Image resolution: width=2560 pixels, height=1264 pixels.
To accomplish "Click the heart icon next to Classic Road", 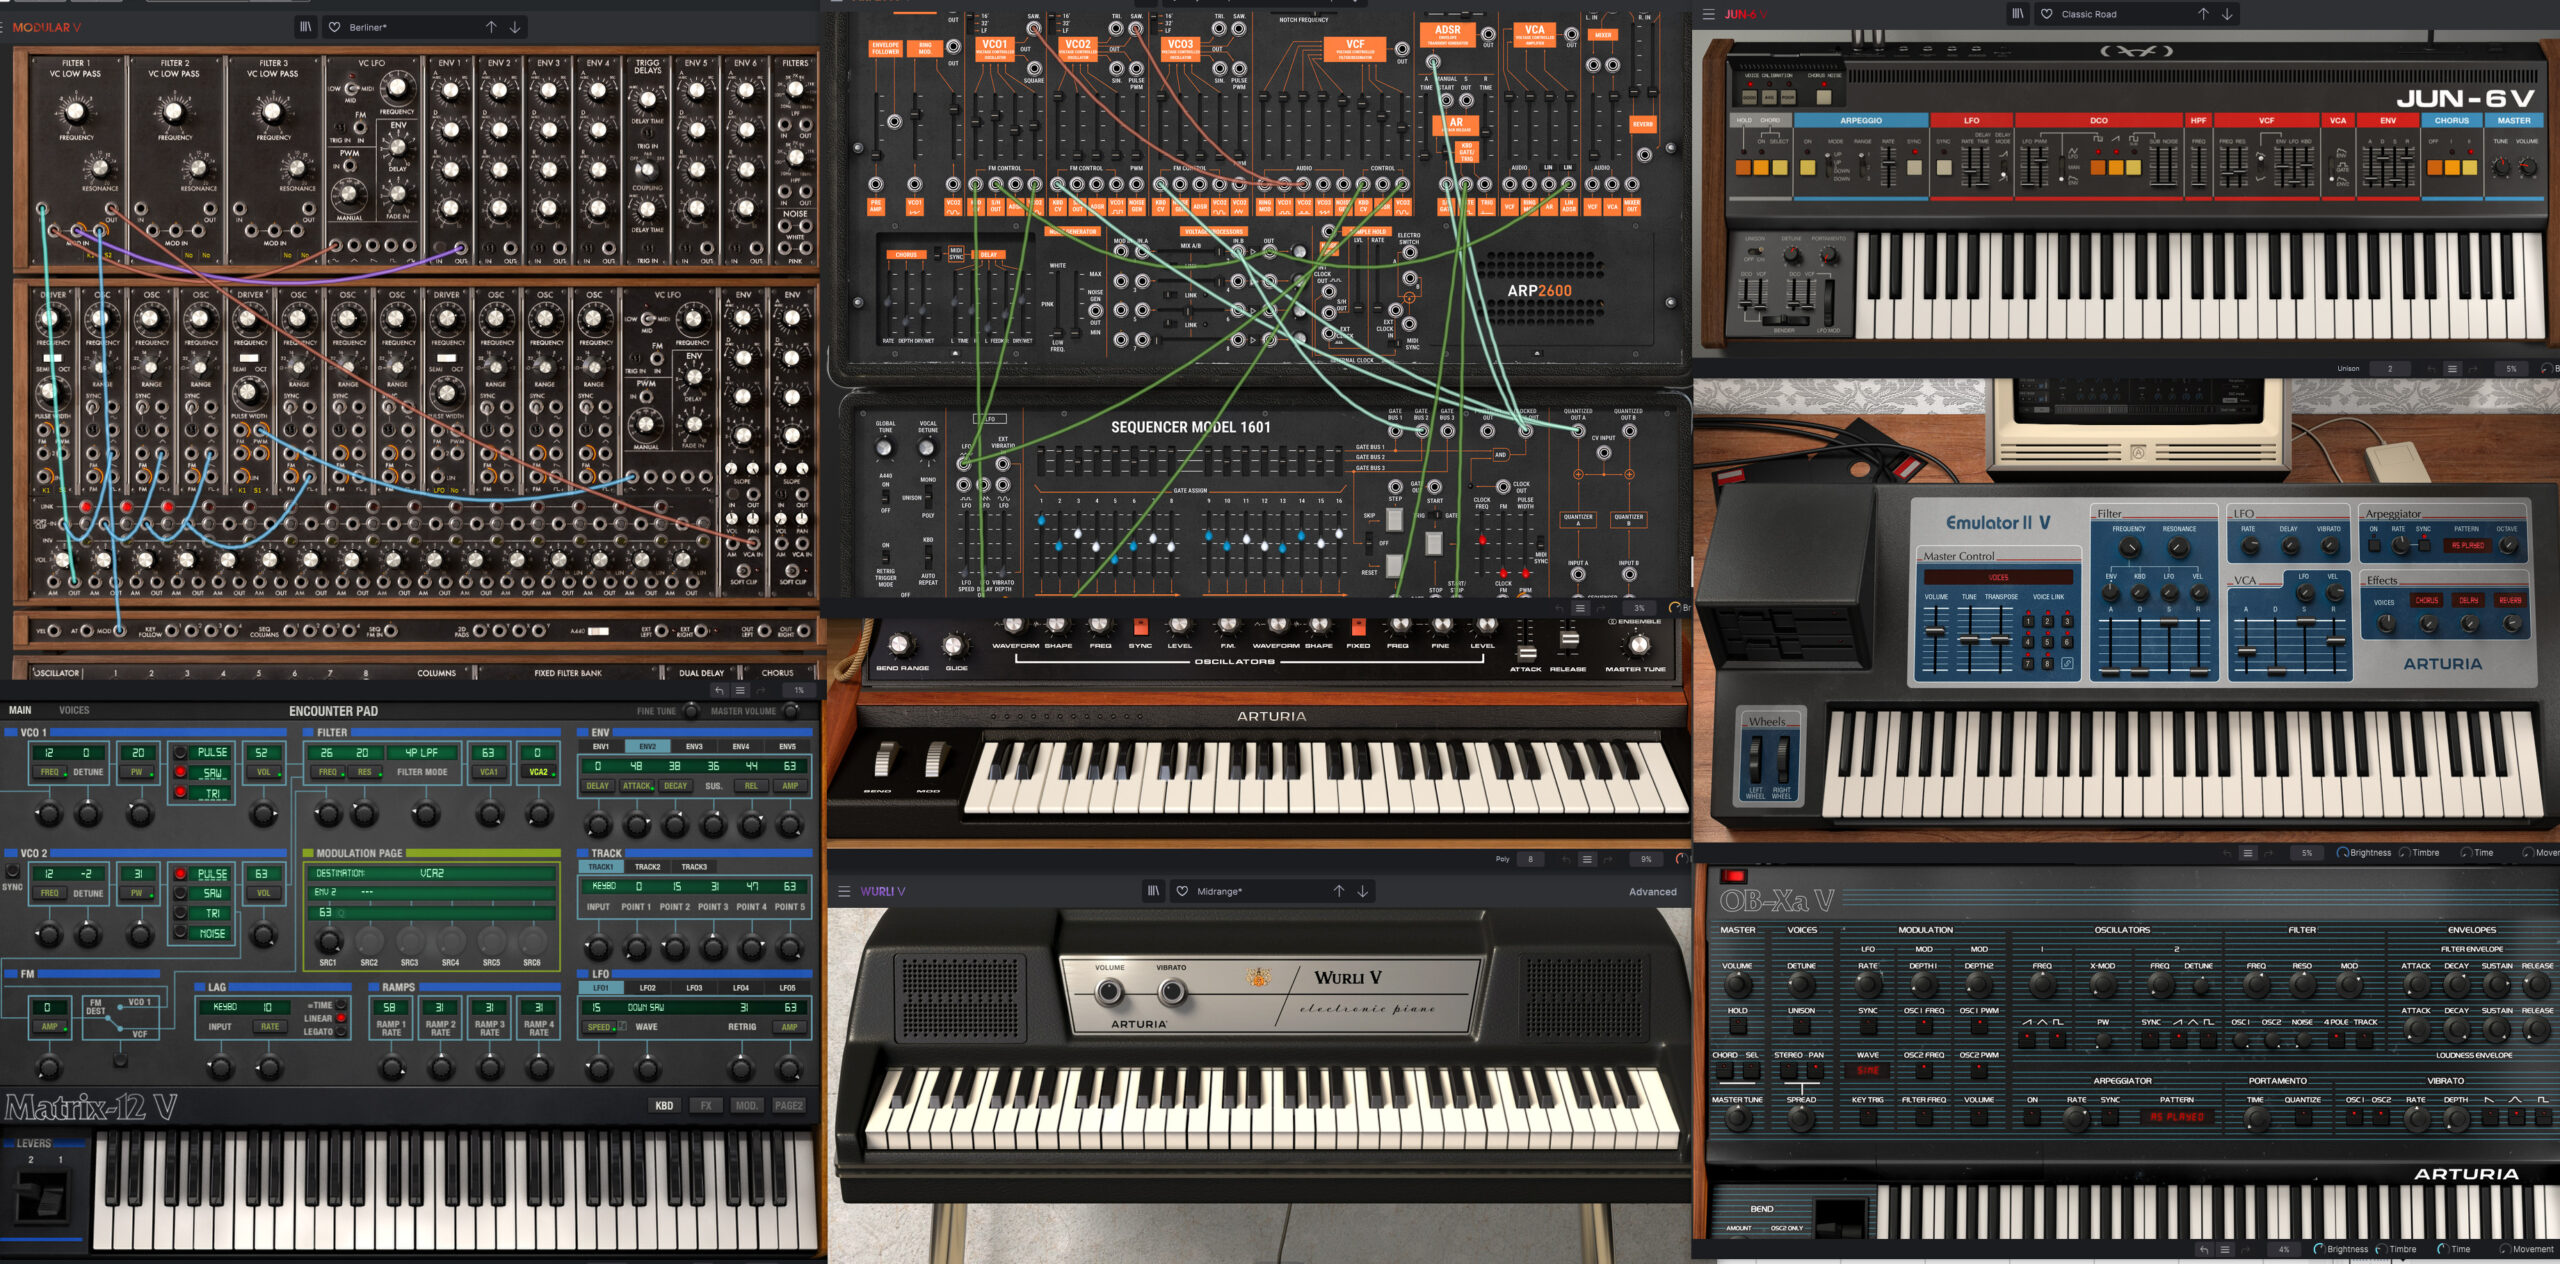I will [x=2047, y=14].
